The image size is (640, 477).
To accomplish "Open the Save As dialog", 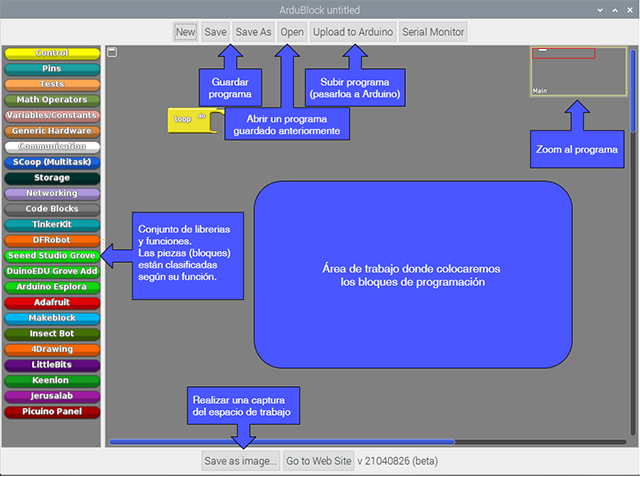I will [x=253, y=32].
